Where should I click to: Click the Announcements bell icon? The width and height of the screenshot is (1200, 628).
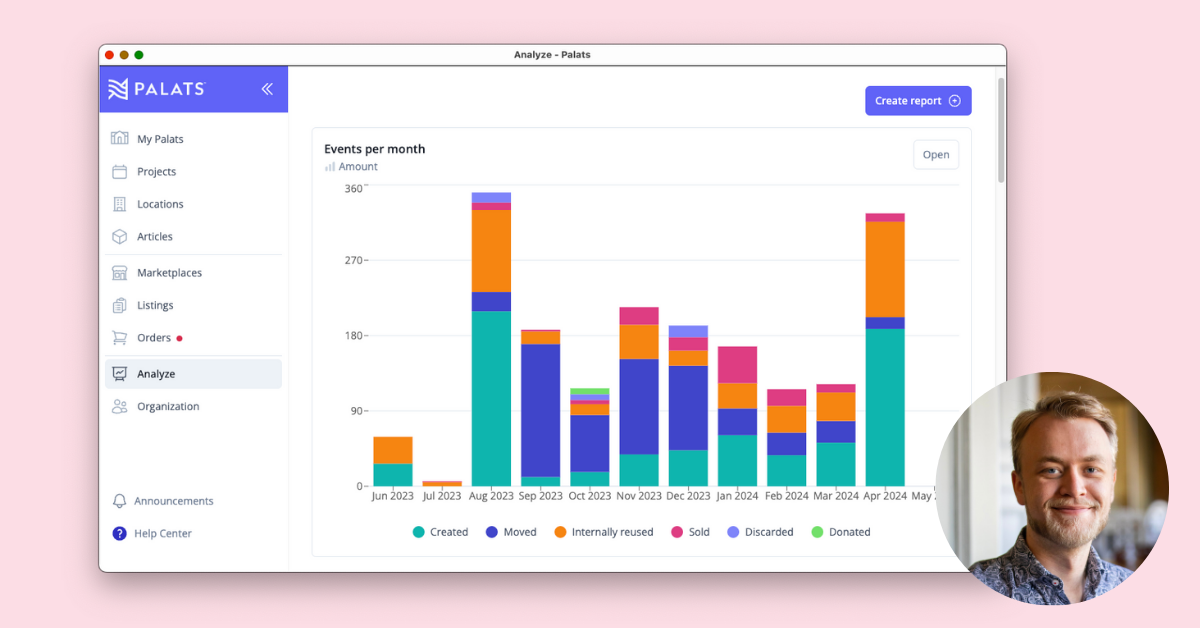tap(120, 501)
